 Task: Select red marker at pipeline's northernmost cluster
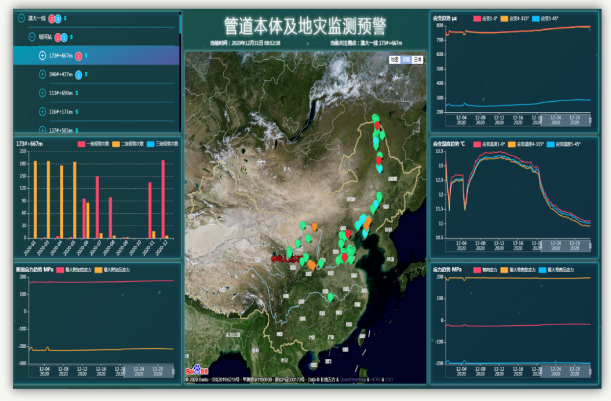pyautogui.click(x=377, y=125)
